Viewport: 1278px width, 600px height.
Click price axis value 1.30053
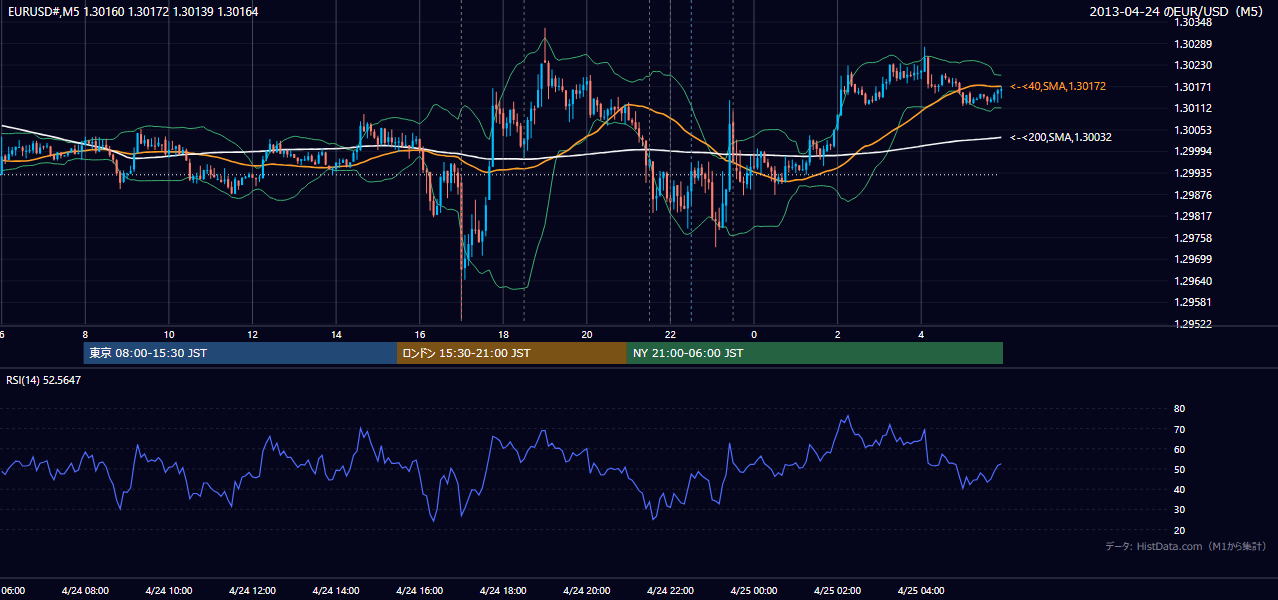1193,130
